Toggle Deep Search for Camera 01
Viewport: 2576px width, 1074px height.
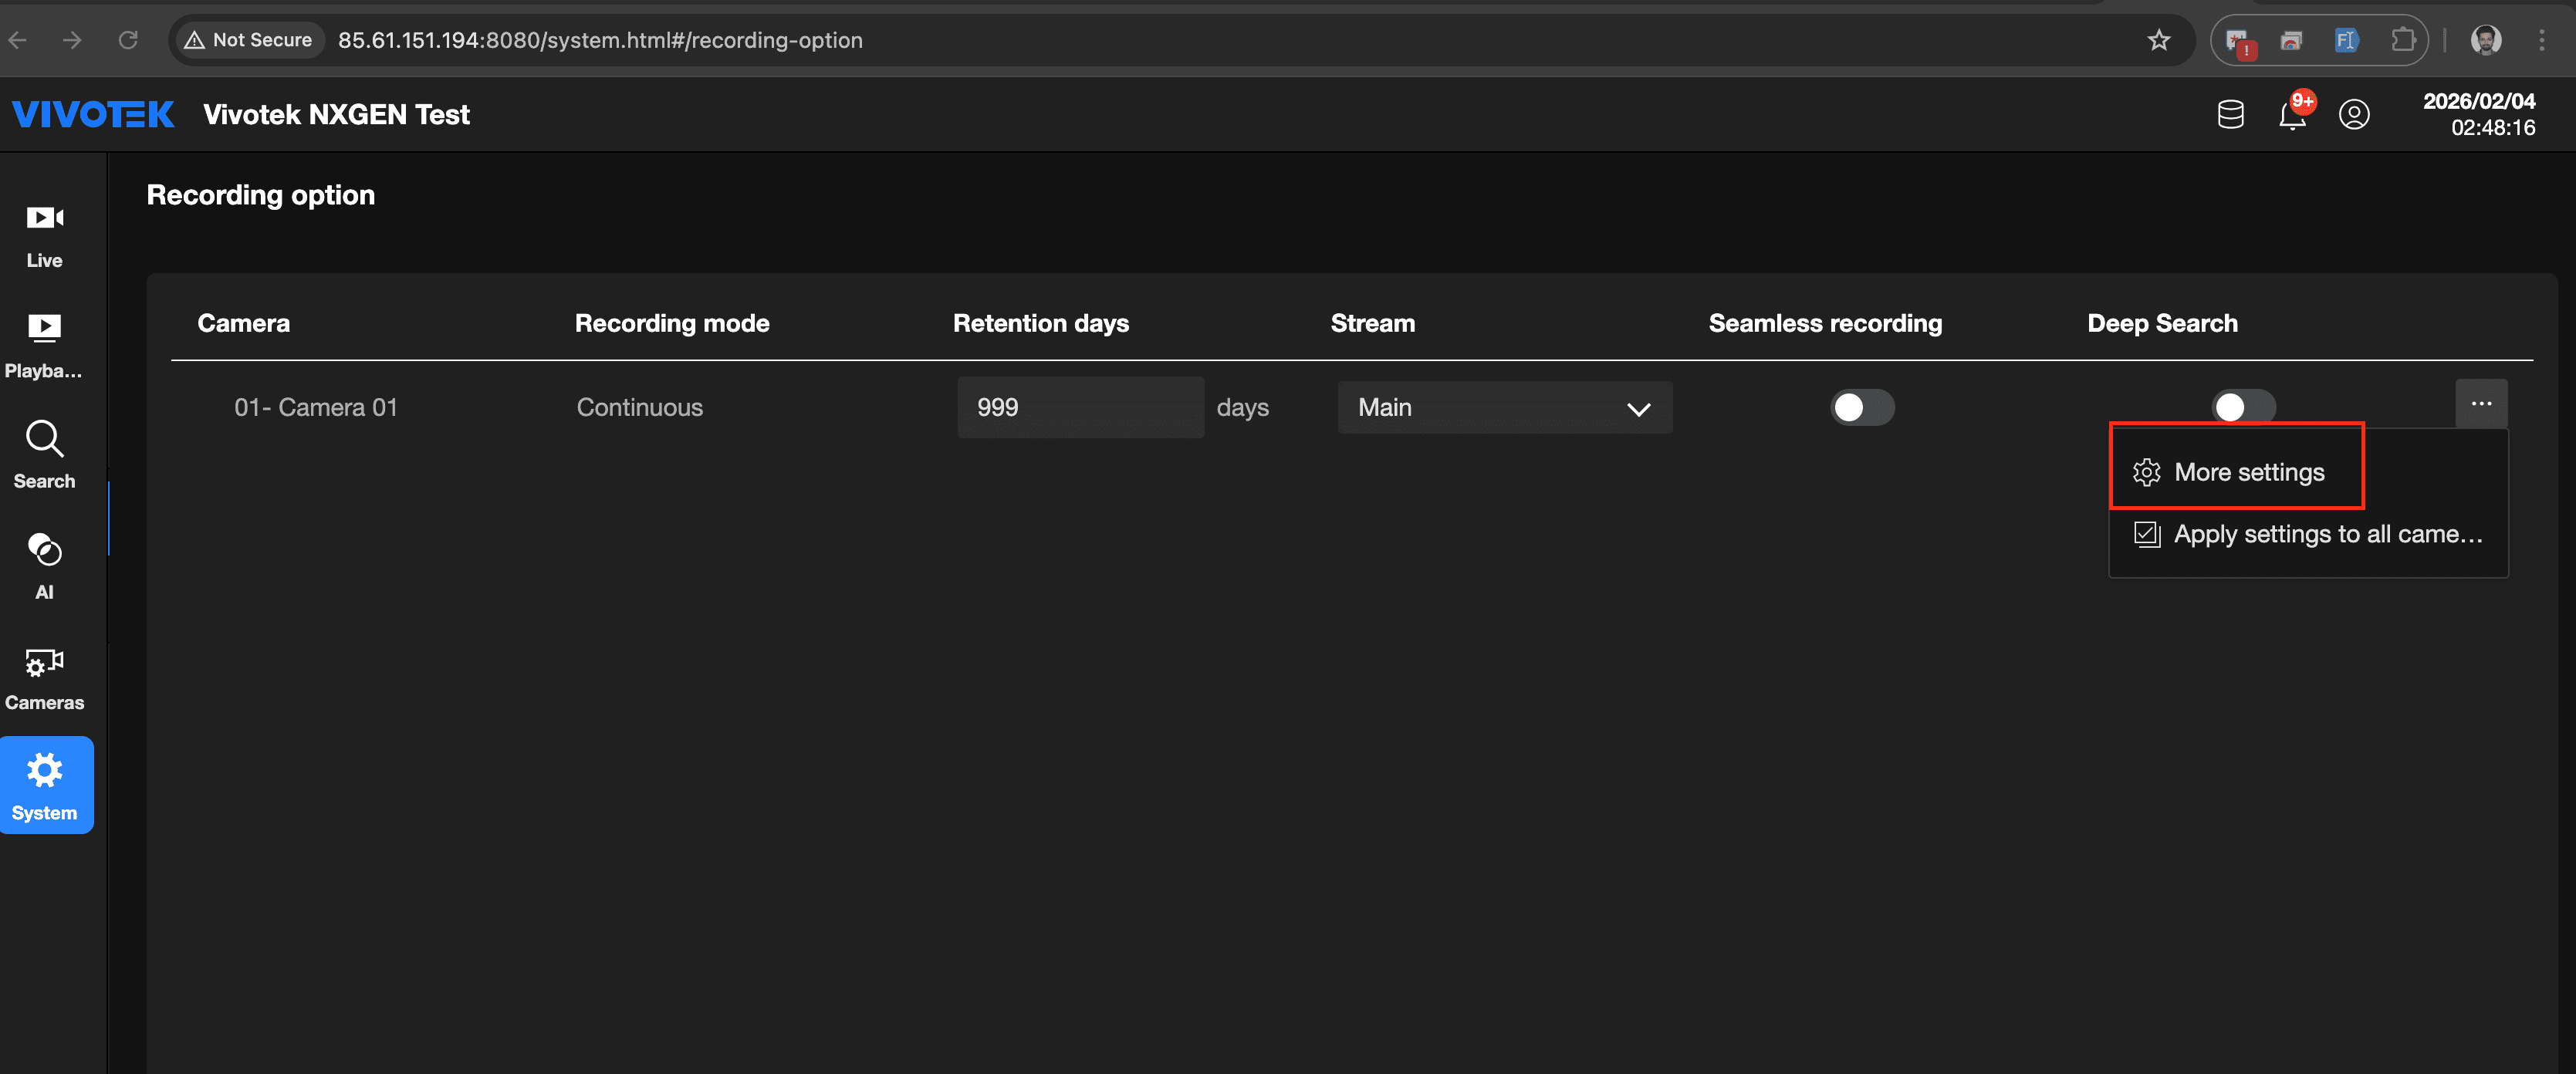click(2242, 407)
